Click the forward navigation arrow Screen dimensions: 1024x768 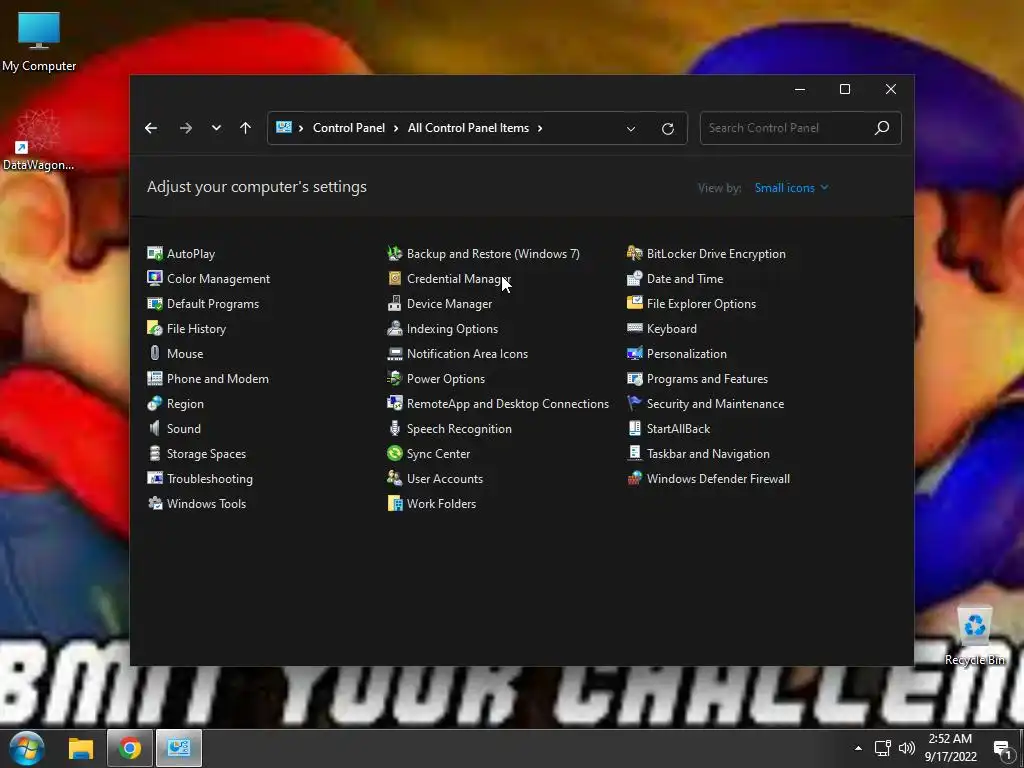[186, 128]
